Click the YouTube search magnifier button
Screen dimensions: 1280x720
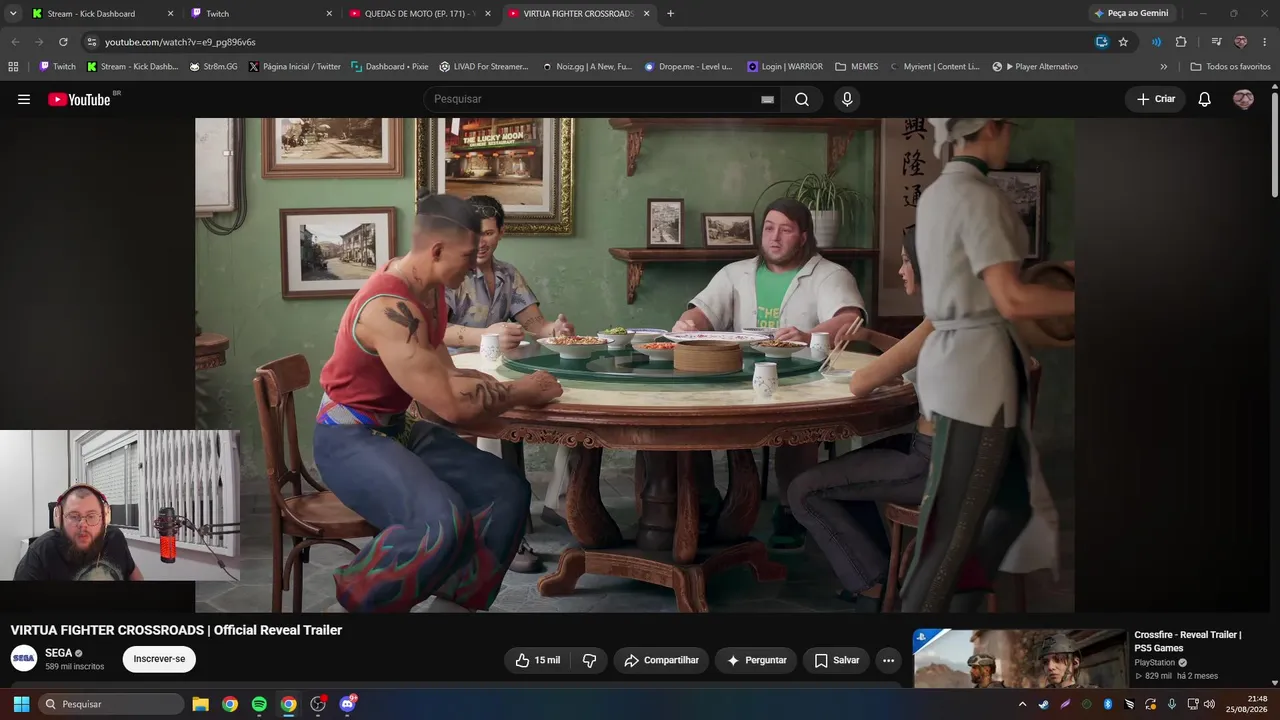point(802,99)
